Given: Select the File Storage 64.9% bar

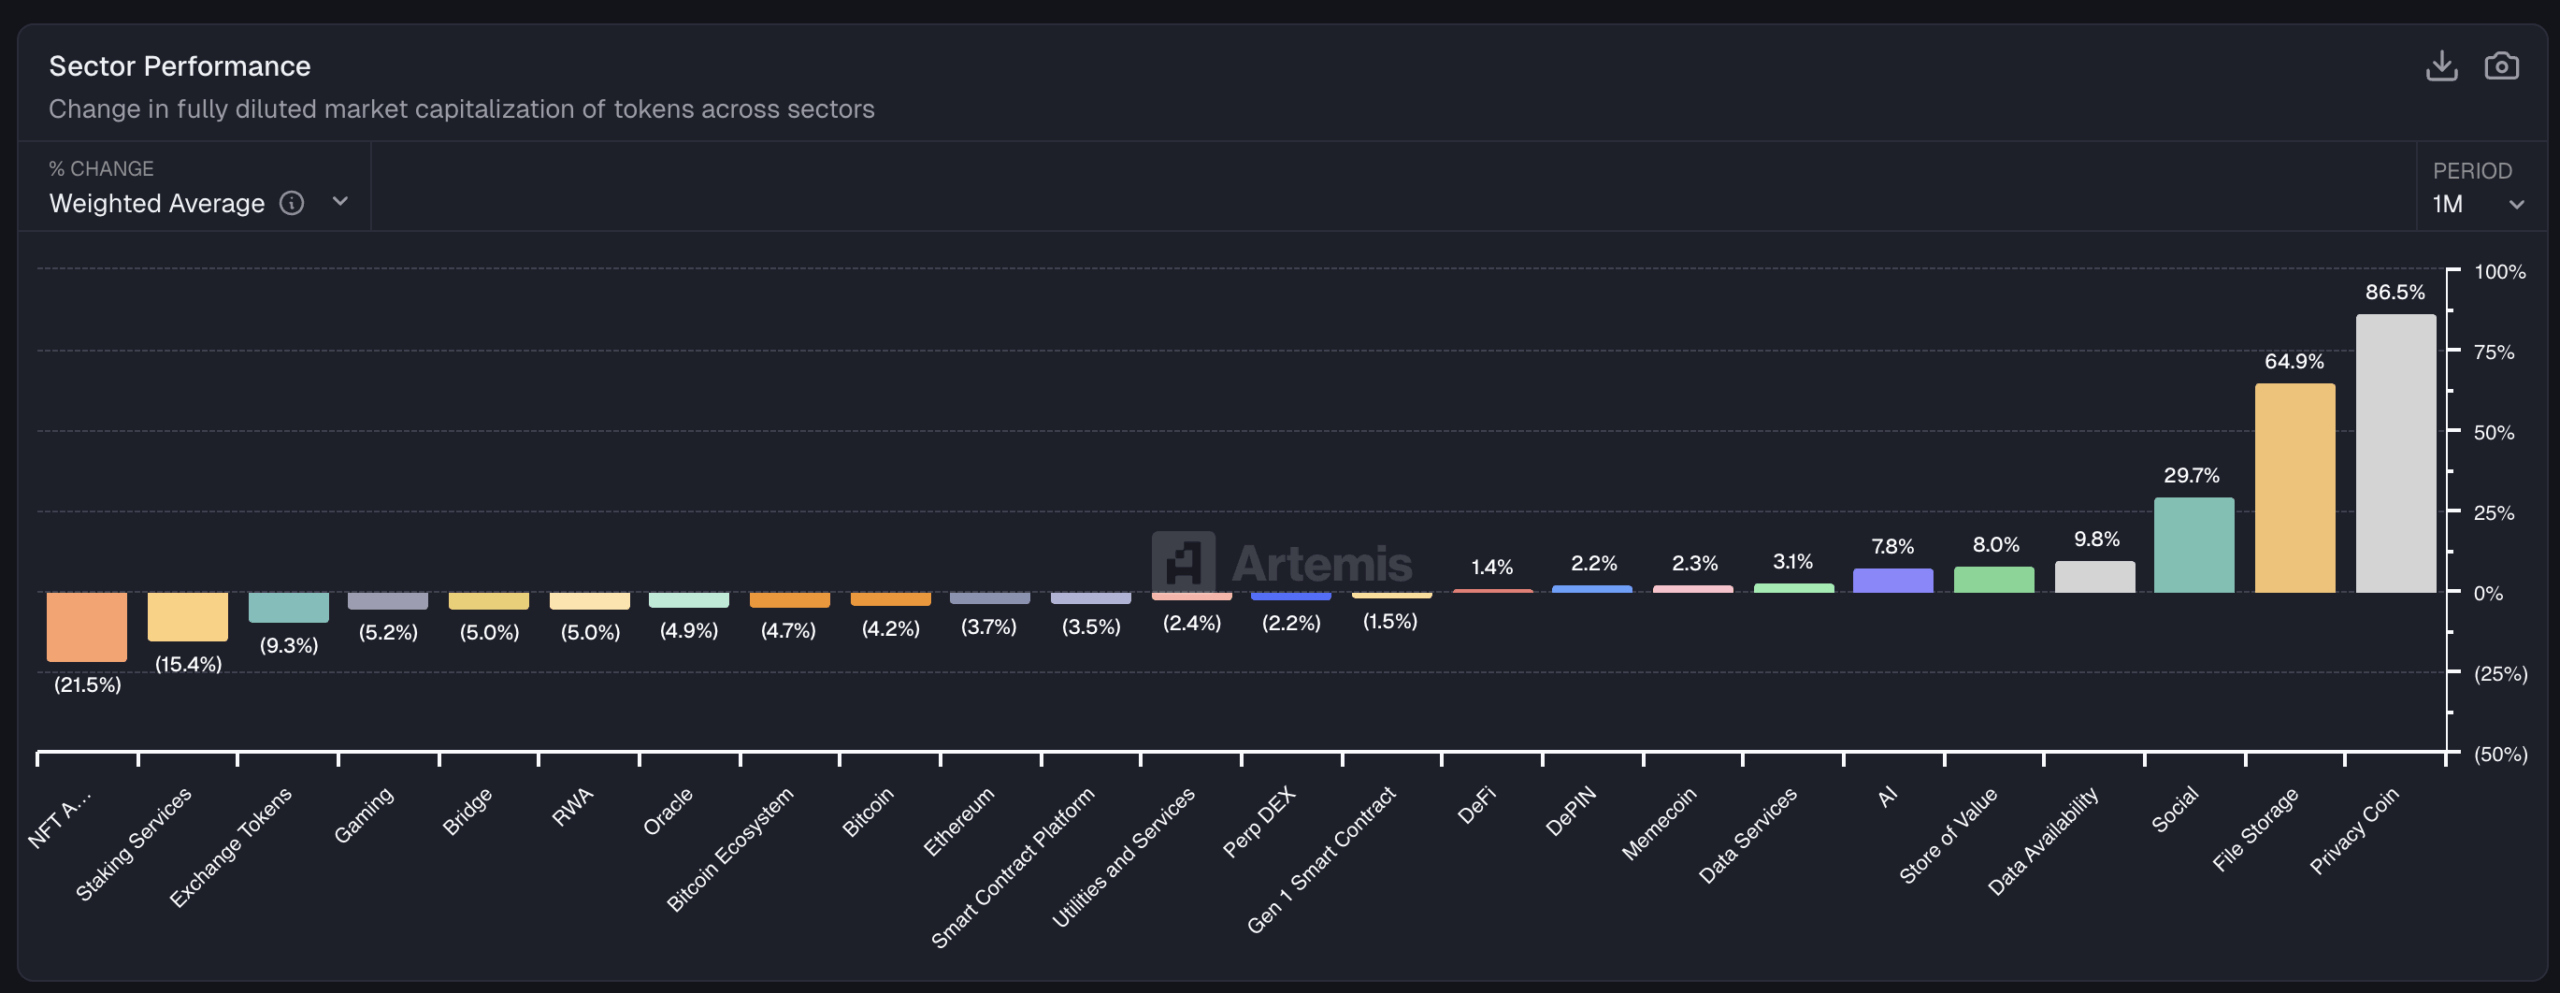Looking at the screenshot, I should click(x=2294, y=488).
